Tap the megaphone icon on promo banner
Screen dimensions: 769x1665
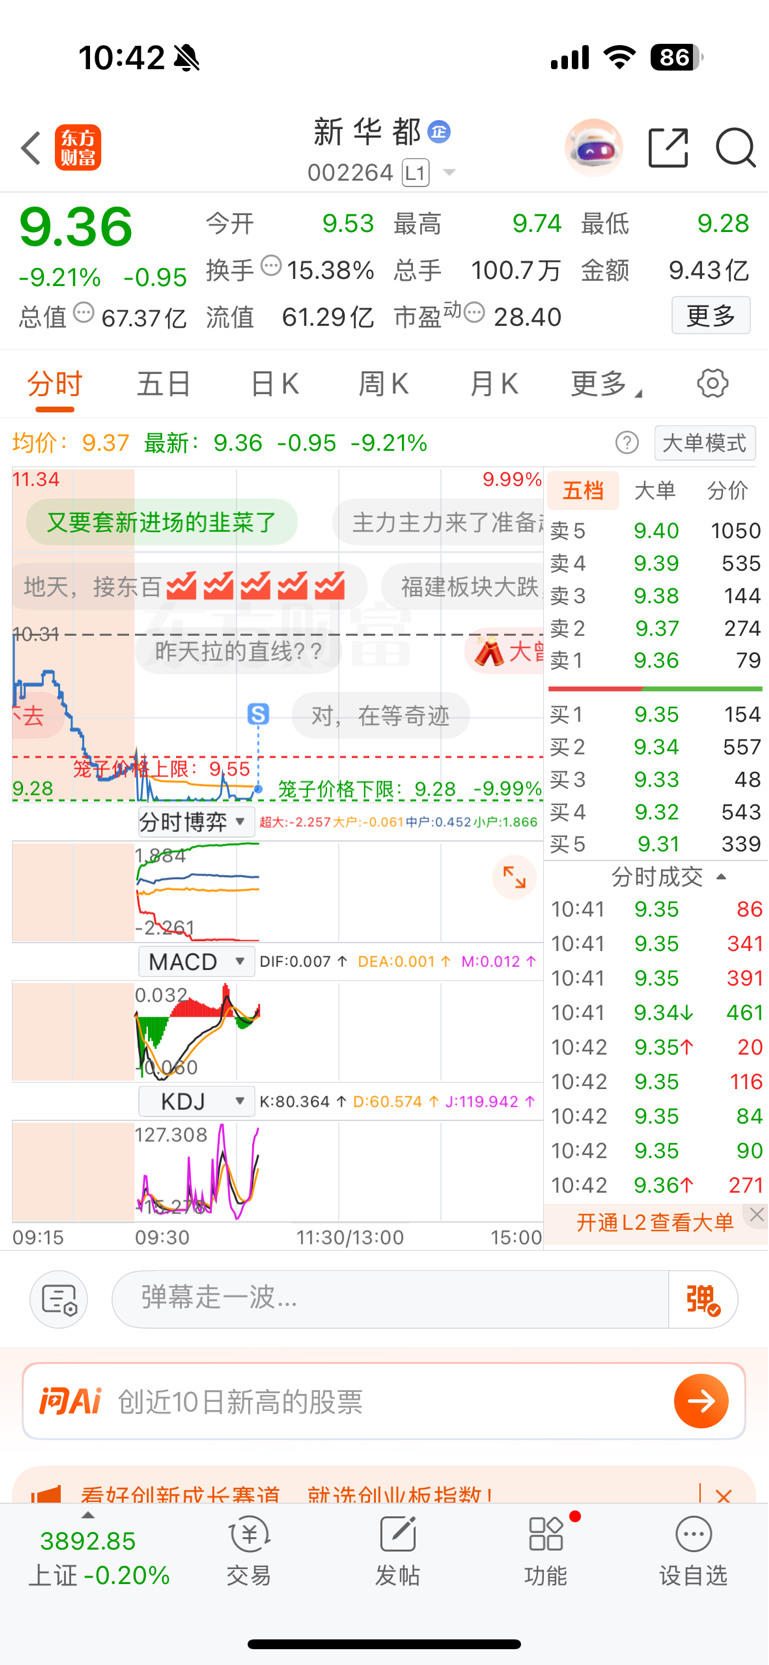pos(45,1495)
